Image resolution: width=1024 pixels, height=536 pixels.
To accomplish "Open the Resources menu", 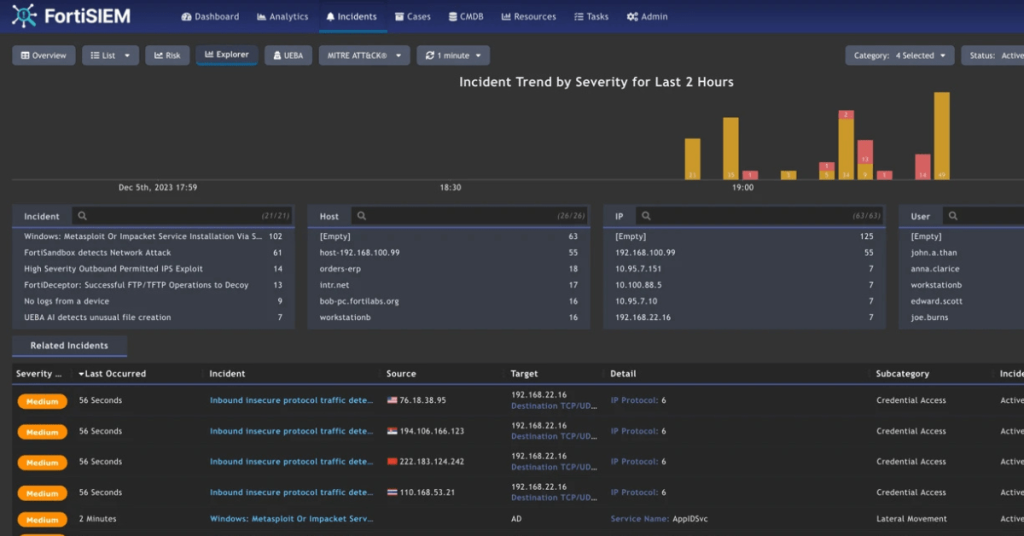I will pyautogui.click(x=528, y=16).
